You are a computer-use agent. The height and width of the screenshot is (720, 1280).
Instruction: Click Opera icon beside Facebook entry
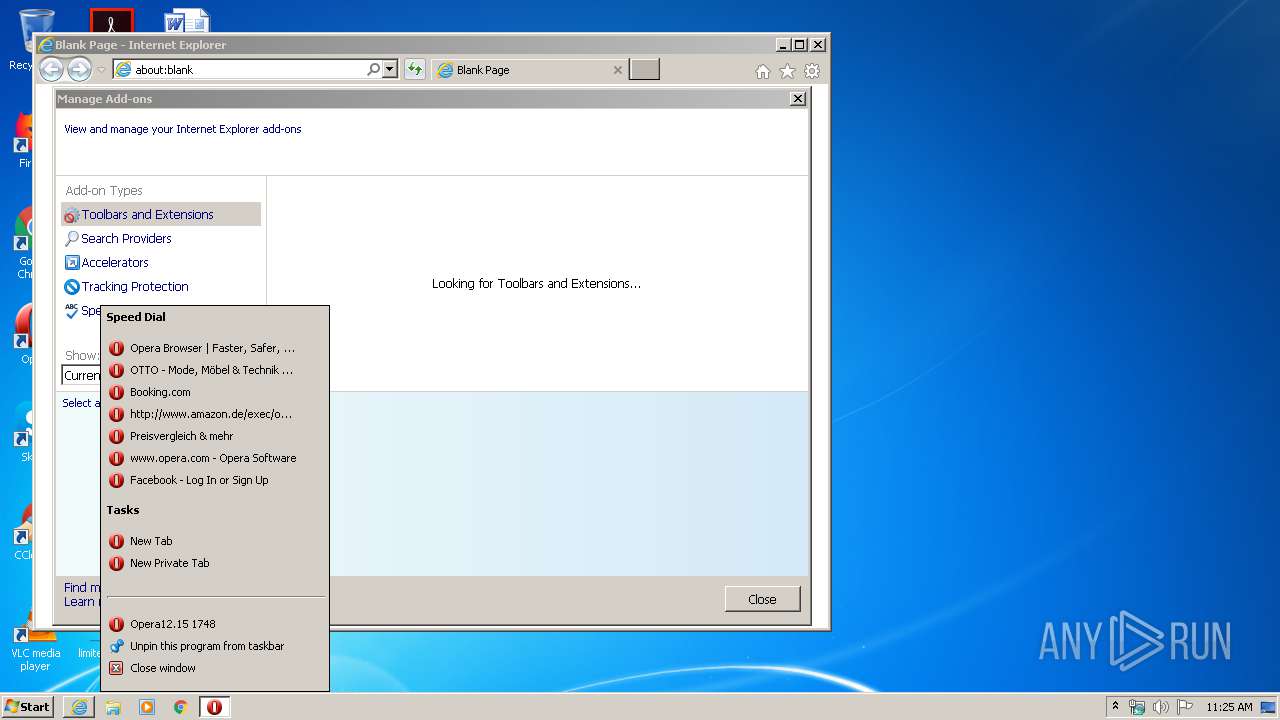coord(116,480)
